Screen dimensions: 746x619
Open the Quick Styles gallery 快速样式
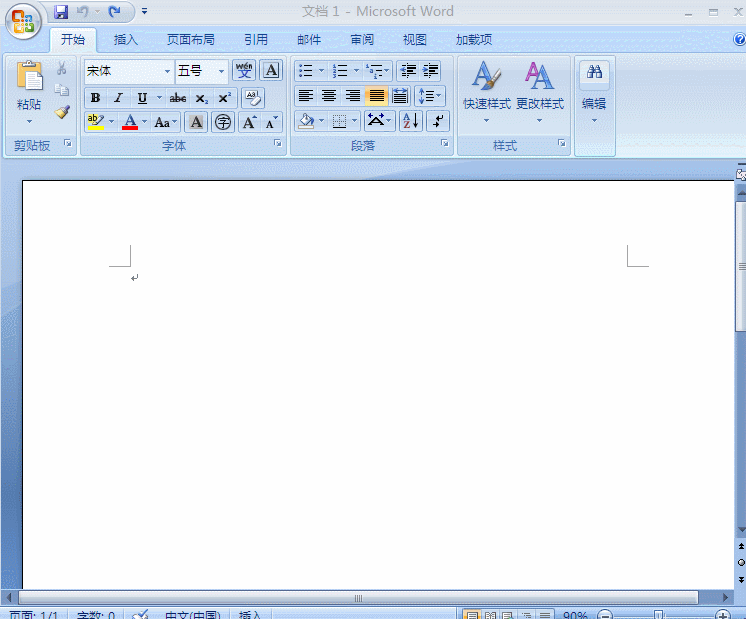pyautogui.click(x=487, y=92)
